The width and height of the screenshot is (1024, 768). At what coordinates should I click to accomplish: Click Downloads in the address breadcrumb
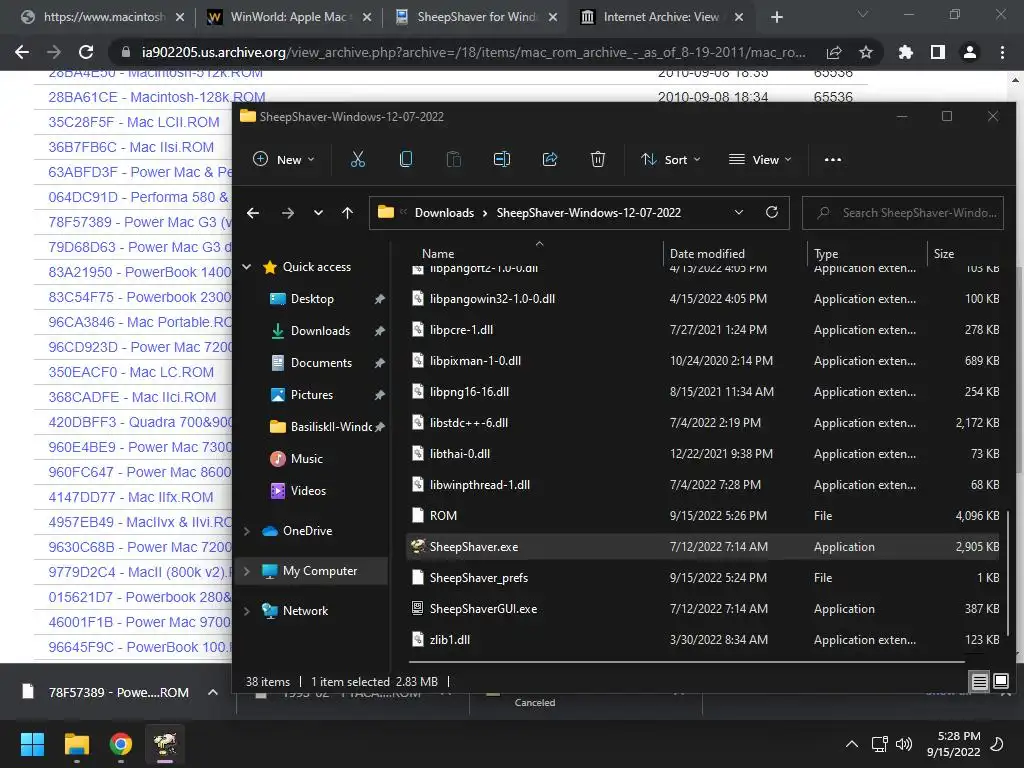(x=444, y=213)
